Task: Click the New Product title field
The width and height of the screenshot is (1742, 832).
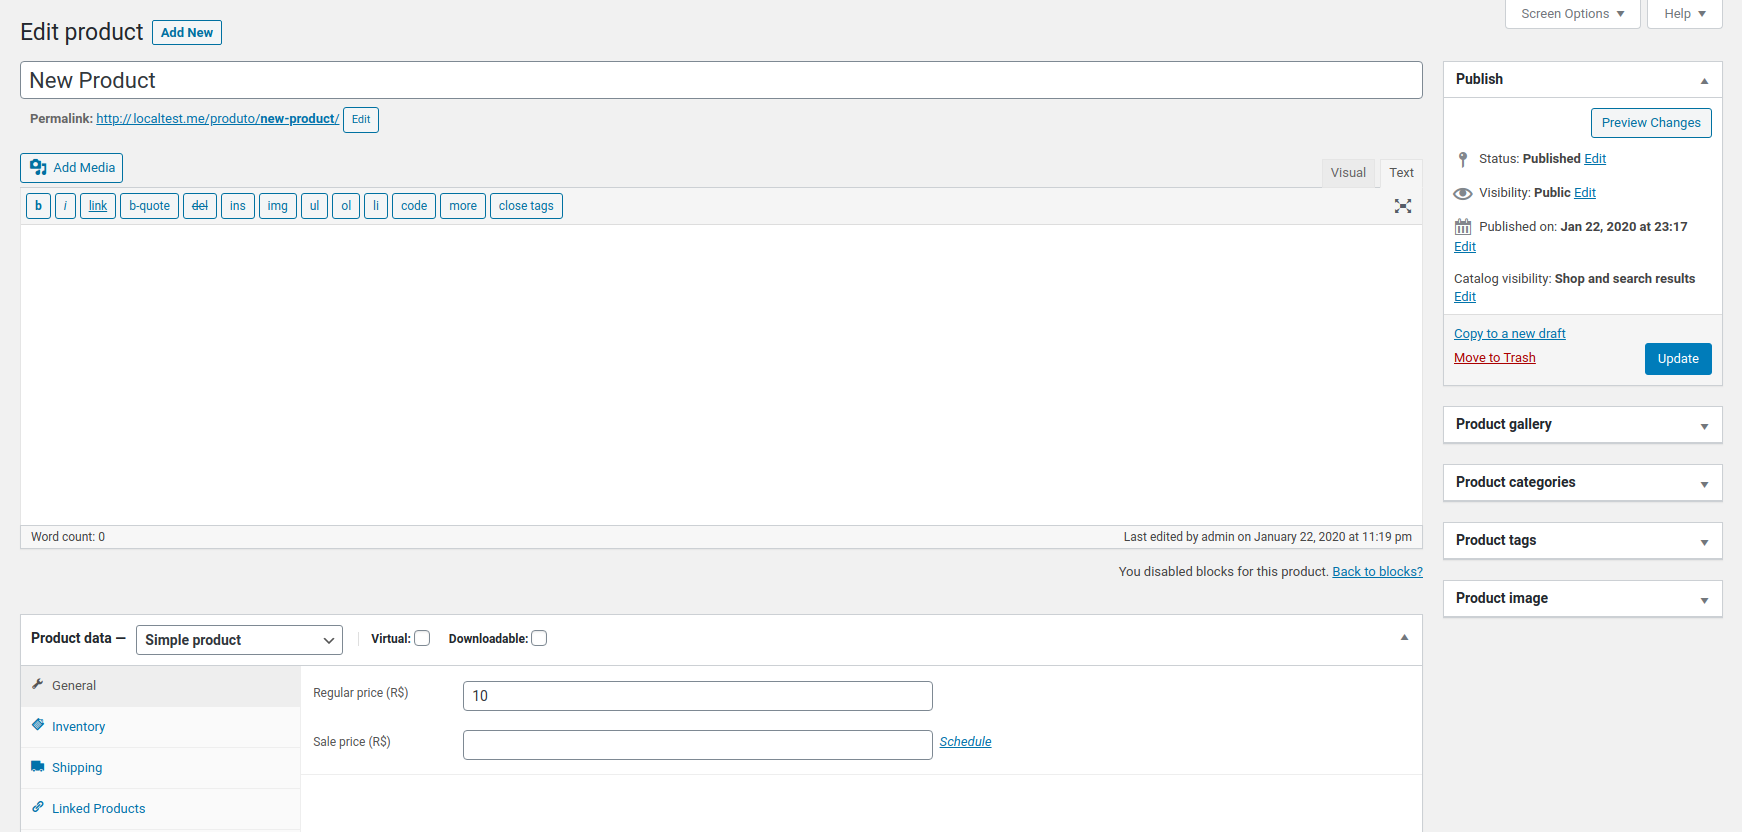Action: pyautogui.click(x=721, y=80)
